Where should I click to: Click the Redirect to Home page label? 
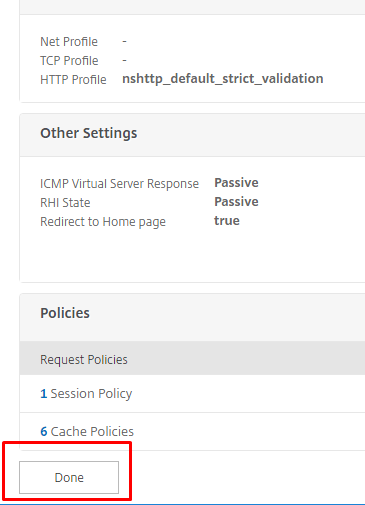[103, 222]
